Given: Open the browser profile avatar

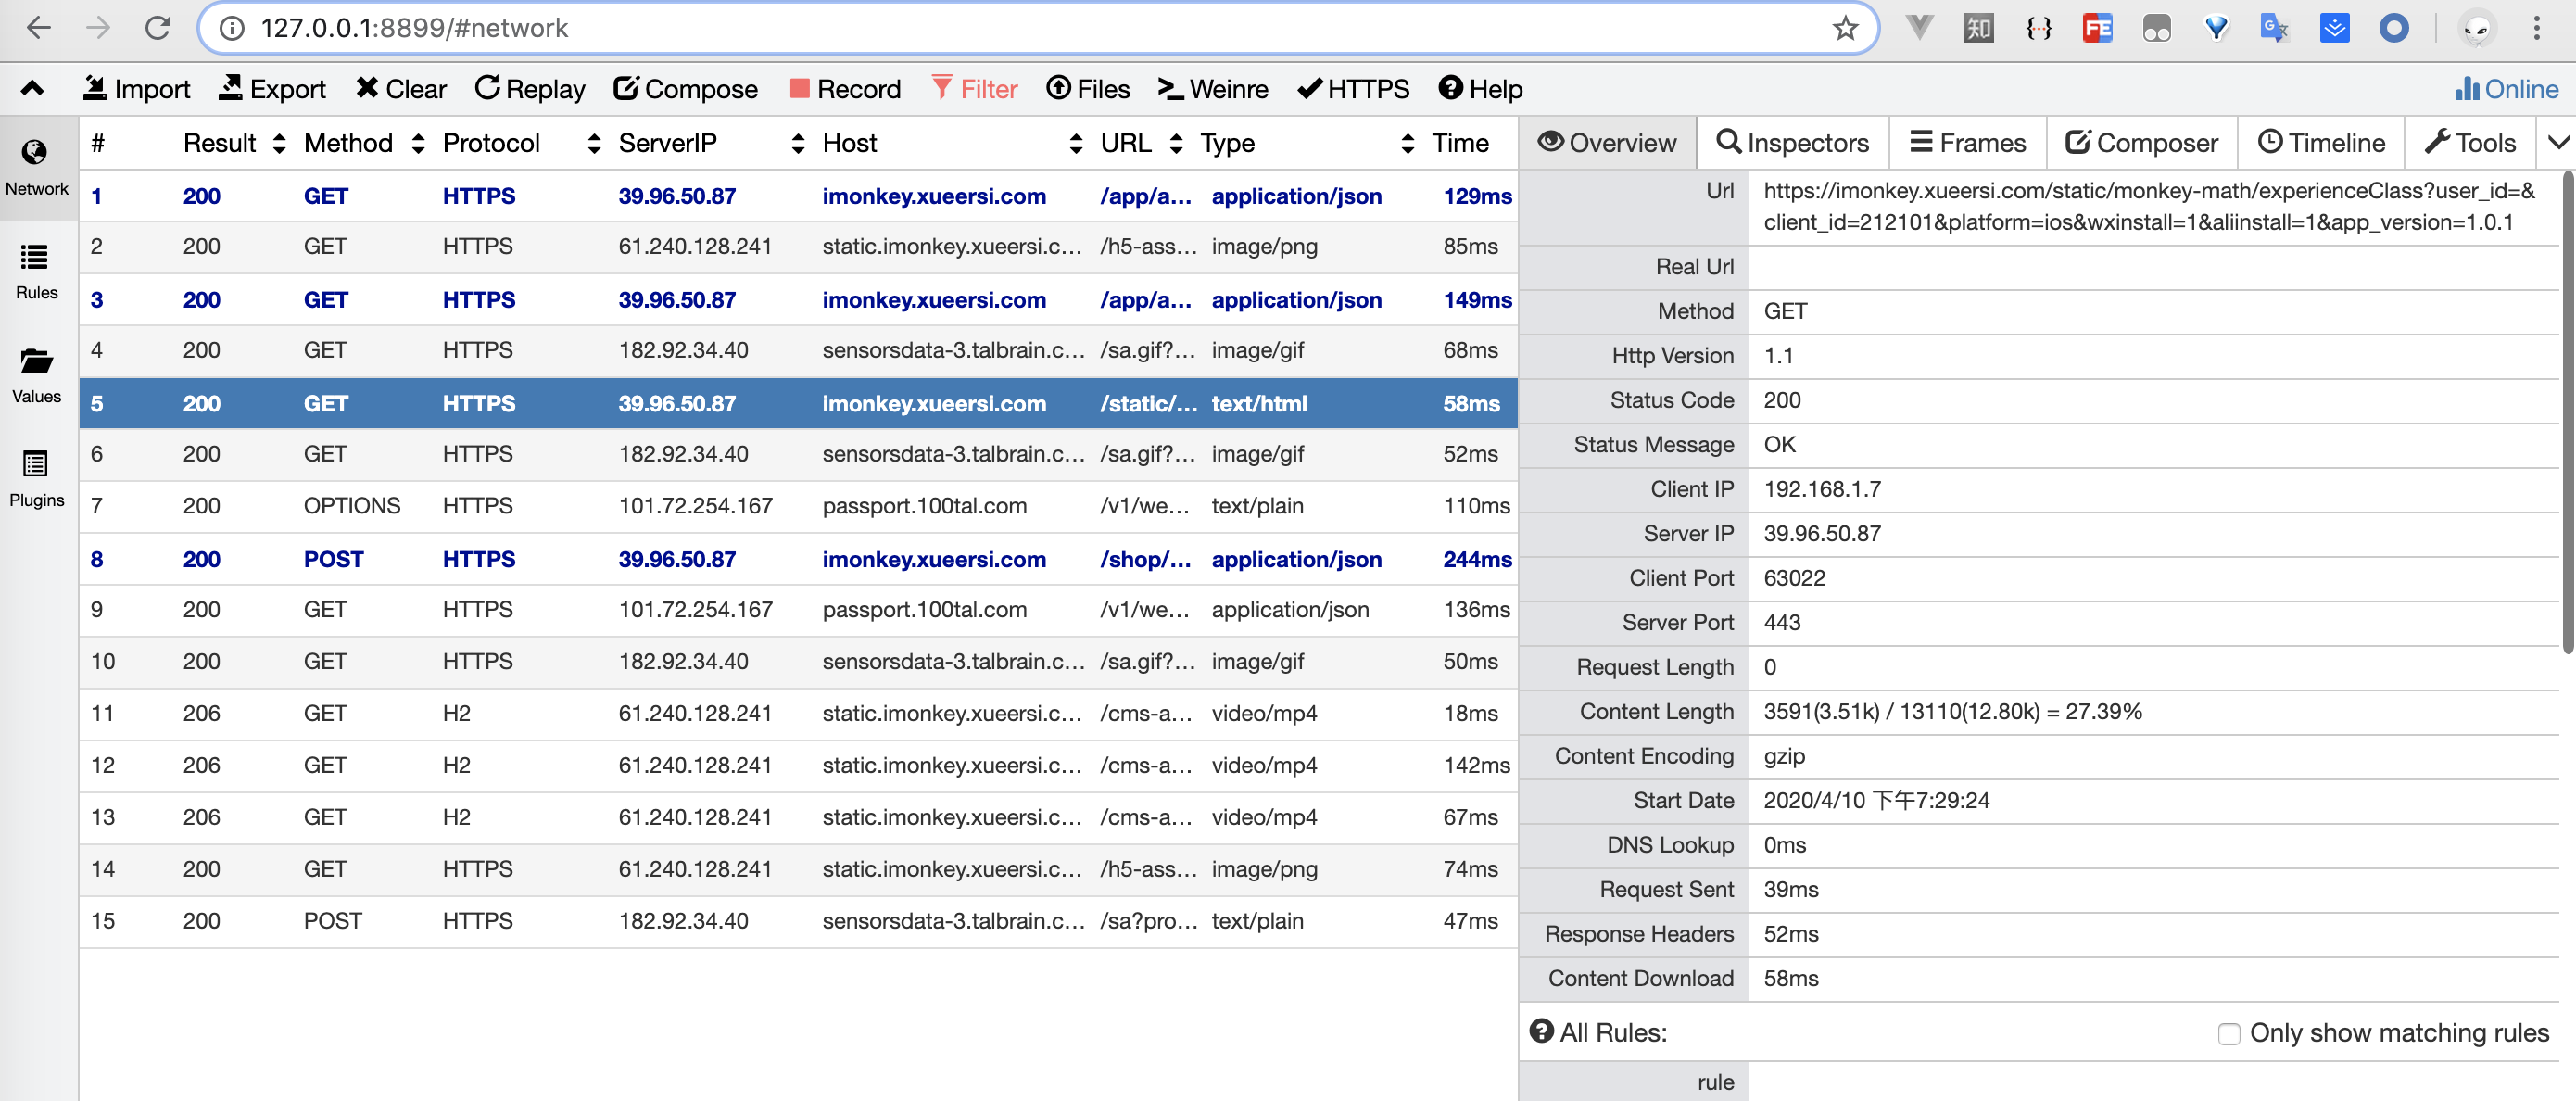Looking at the screenshot, I should point(2476,28).
